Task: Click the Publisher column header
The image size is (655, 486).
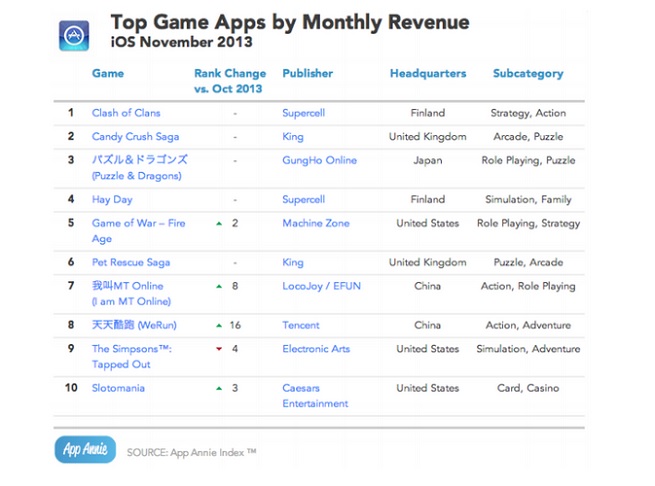Action: coord(307,74)
